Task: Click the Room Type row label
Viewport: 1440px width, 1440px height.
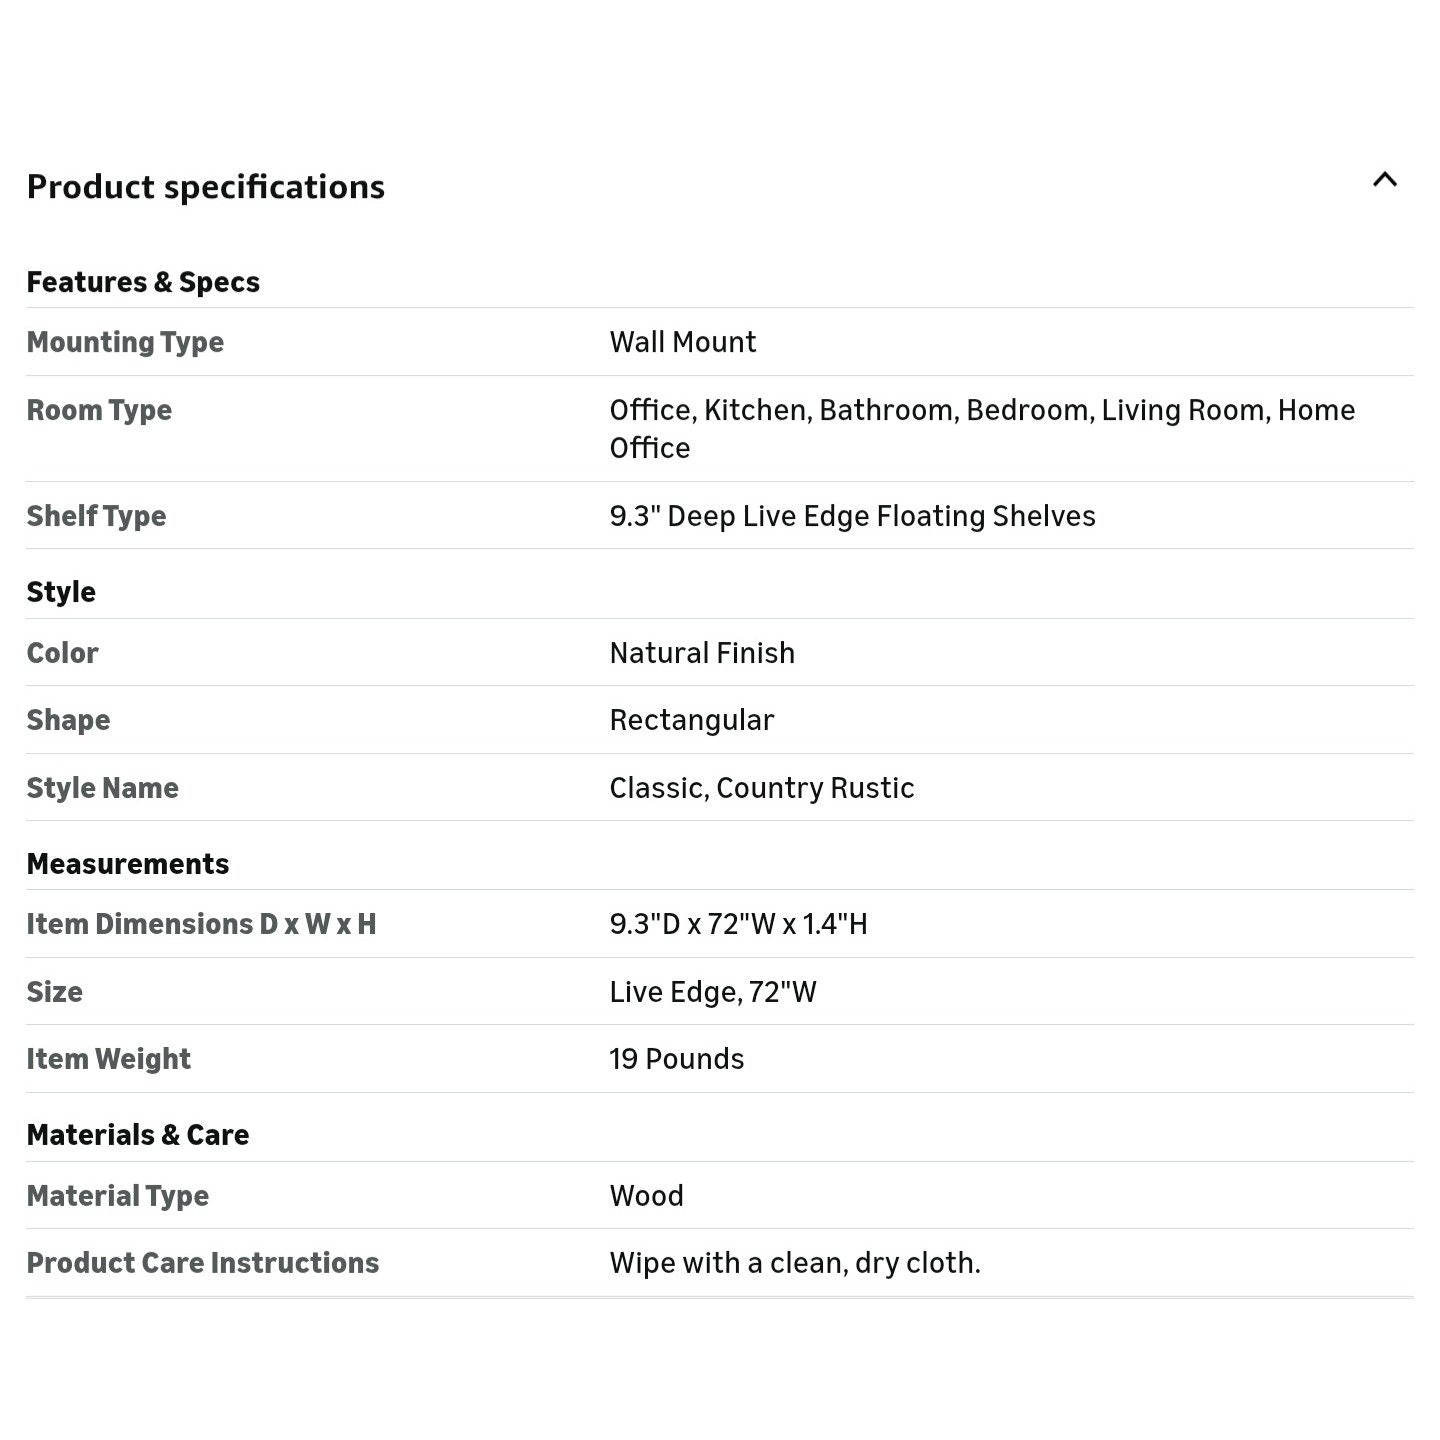Action: point(99,410)
